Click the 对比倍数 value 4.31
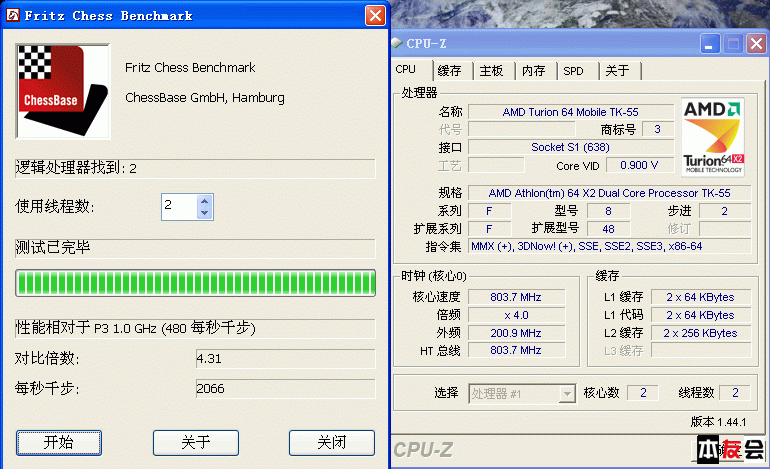Image resolution: width=770 pixels, height=469 pixels. pyautogui.click(x=285, y=359)
